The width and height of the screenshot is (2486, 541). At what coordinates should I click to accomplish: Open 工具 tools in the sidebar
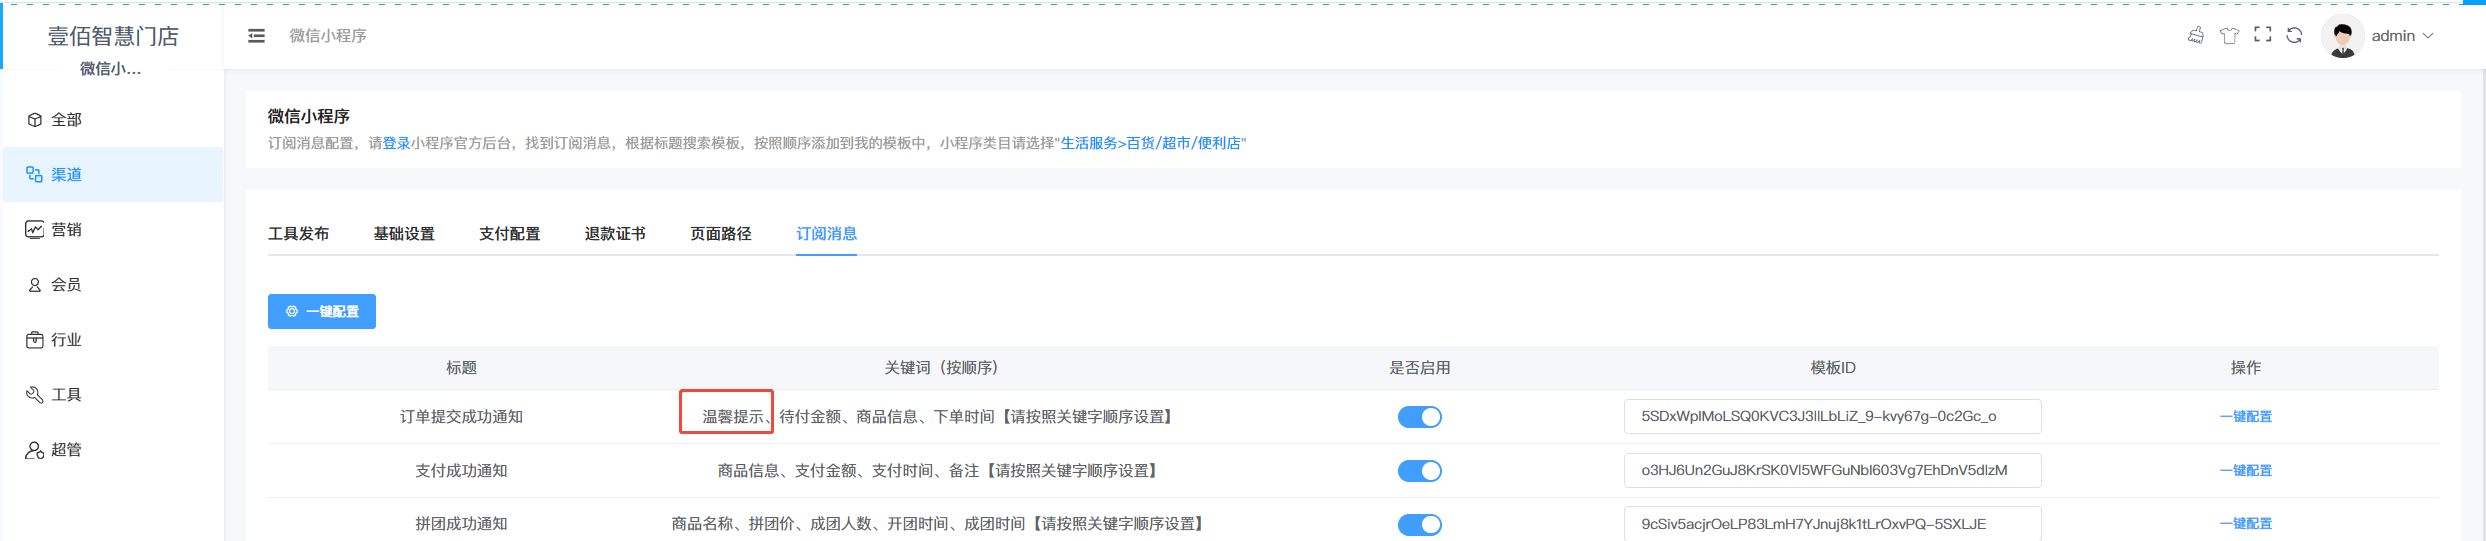click(x=66, y=395)
